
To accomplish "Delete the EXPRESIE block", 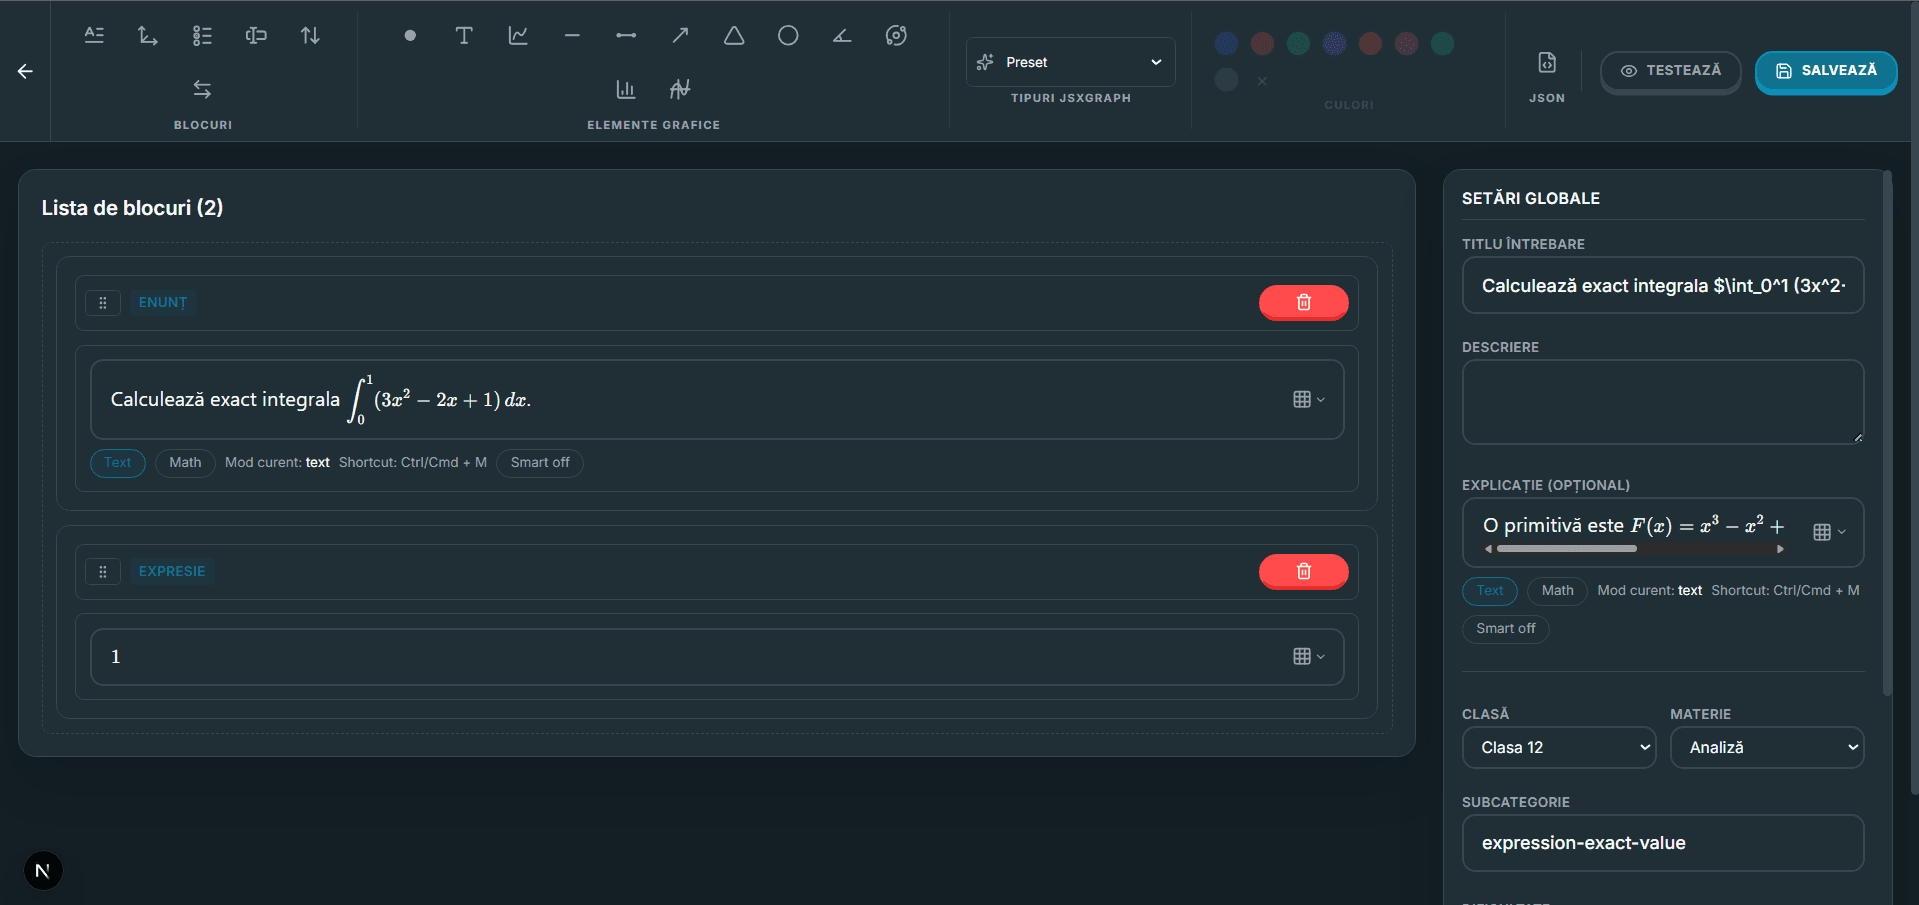I will (1303, 571).
